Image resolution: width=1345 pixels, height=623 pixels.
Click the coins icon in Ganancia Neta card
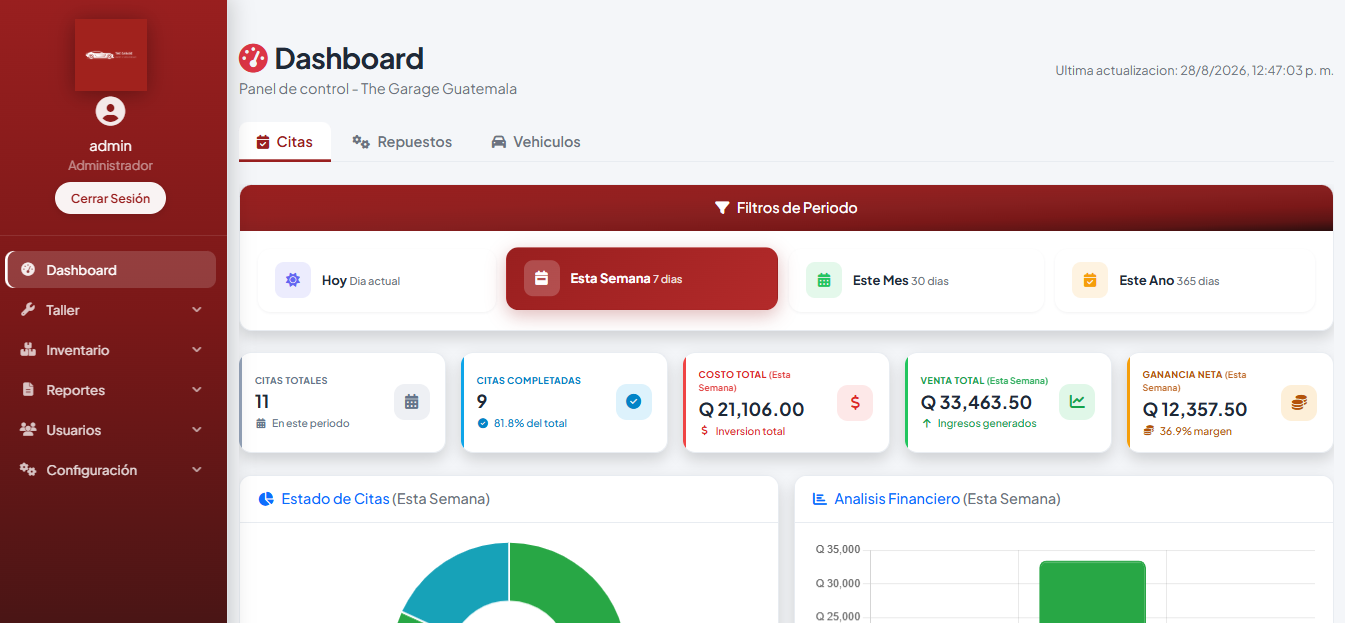(x=1299, y=403)
